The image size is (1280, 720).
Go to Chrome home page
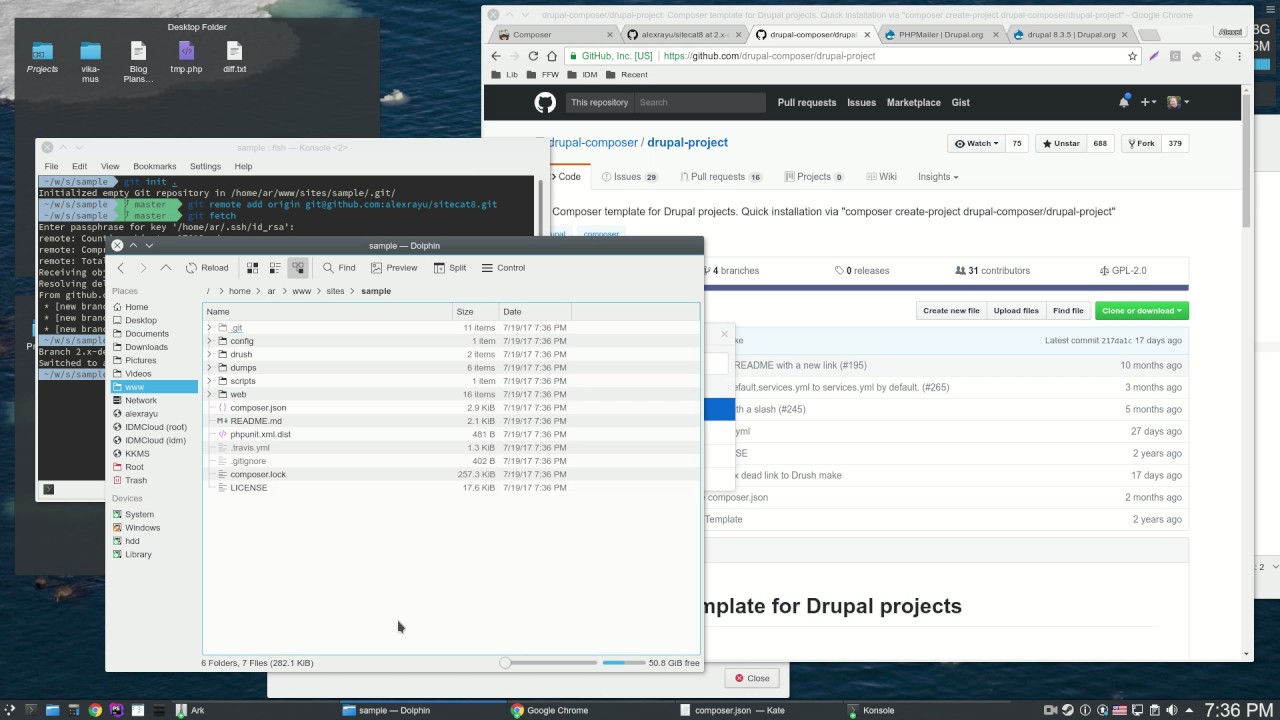coord(551,56)
